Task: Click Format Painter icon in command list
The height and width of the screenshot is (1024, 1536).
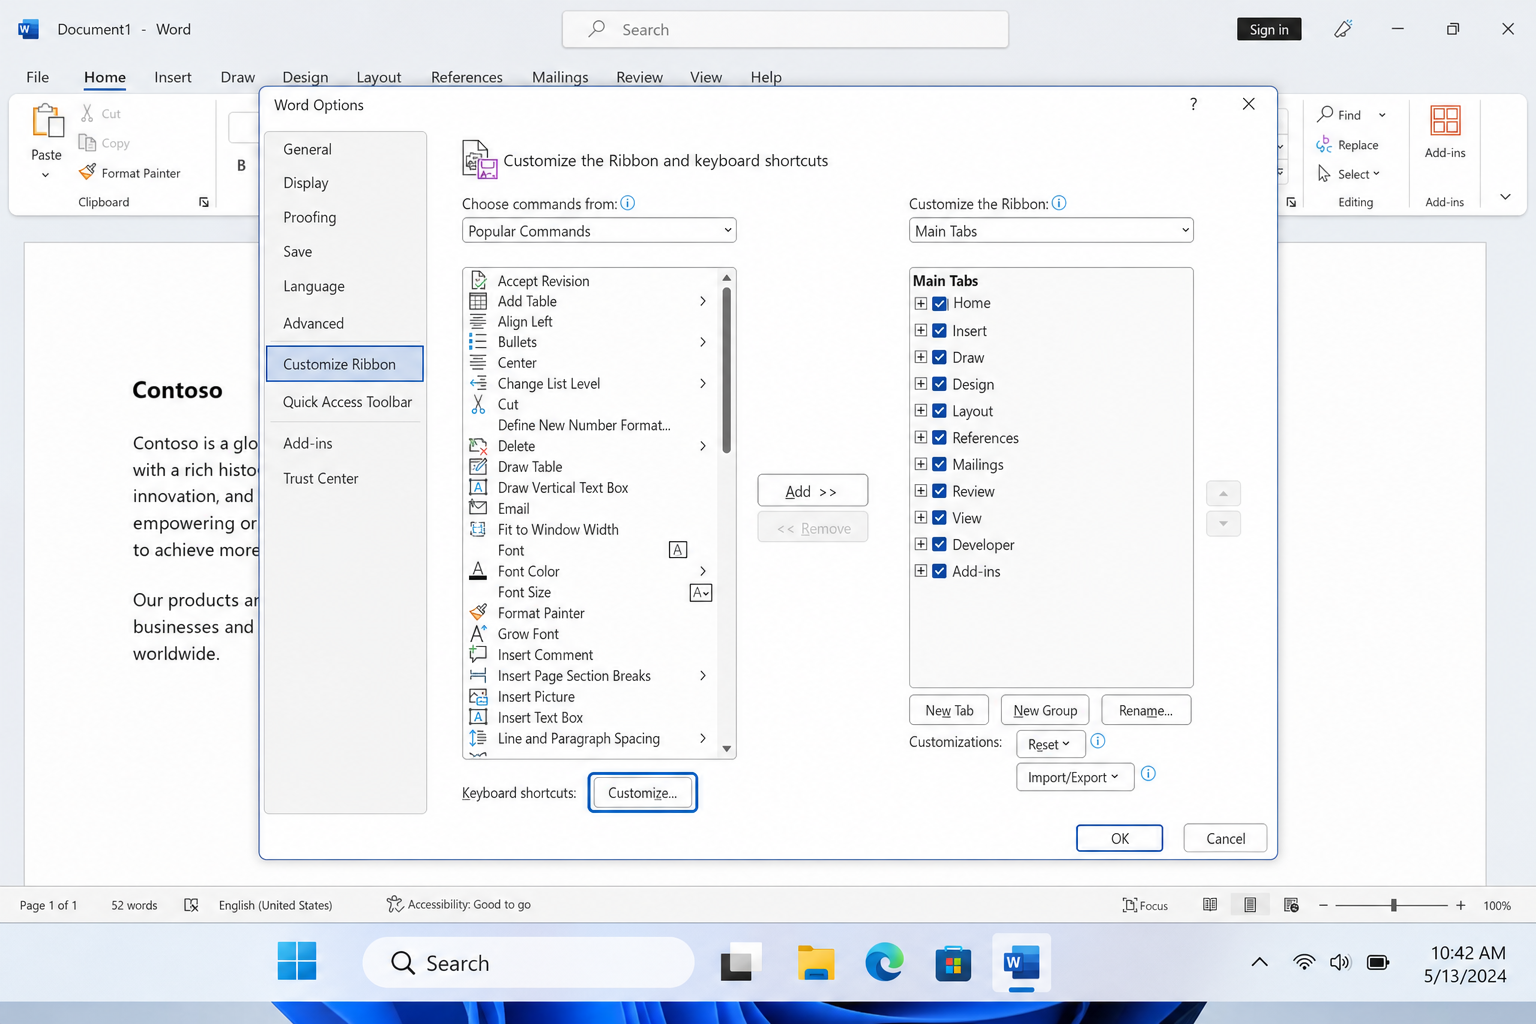Action: click(x=478, y=613)
